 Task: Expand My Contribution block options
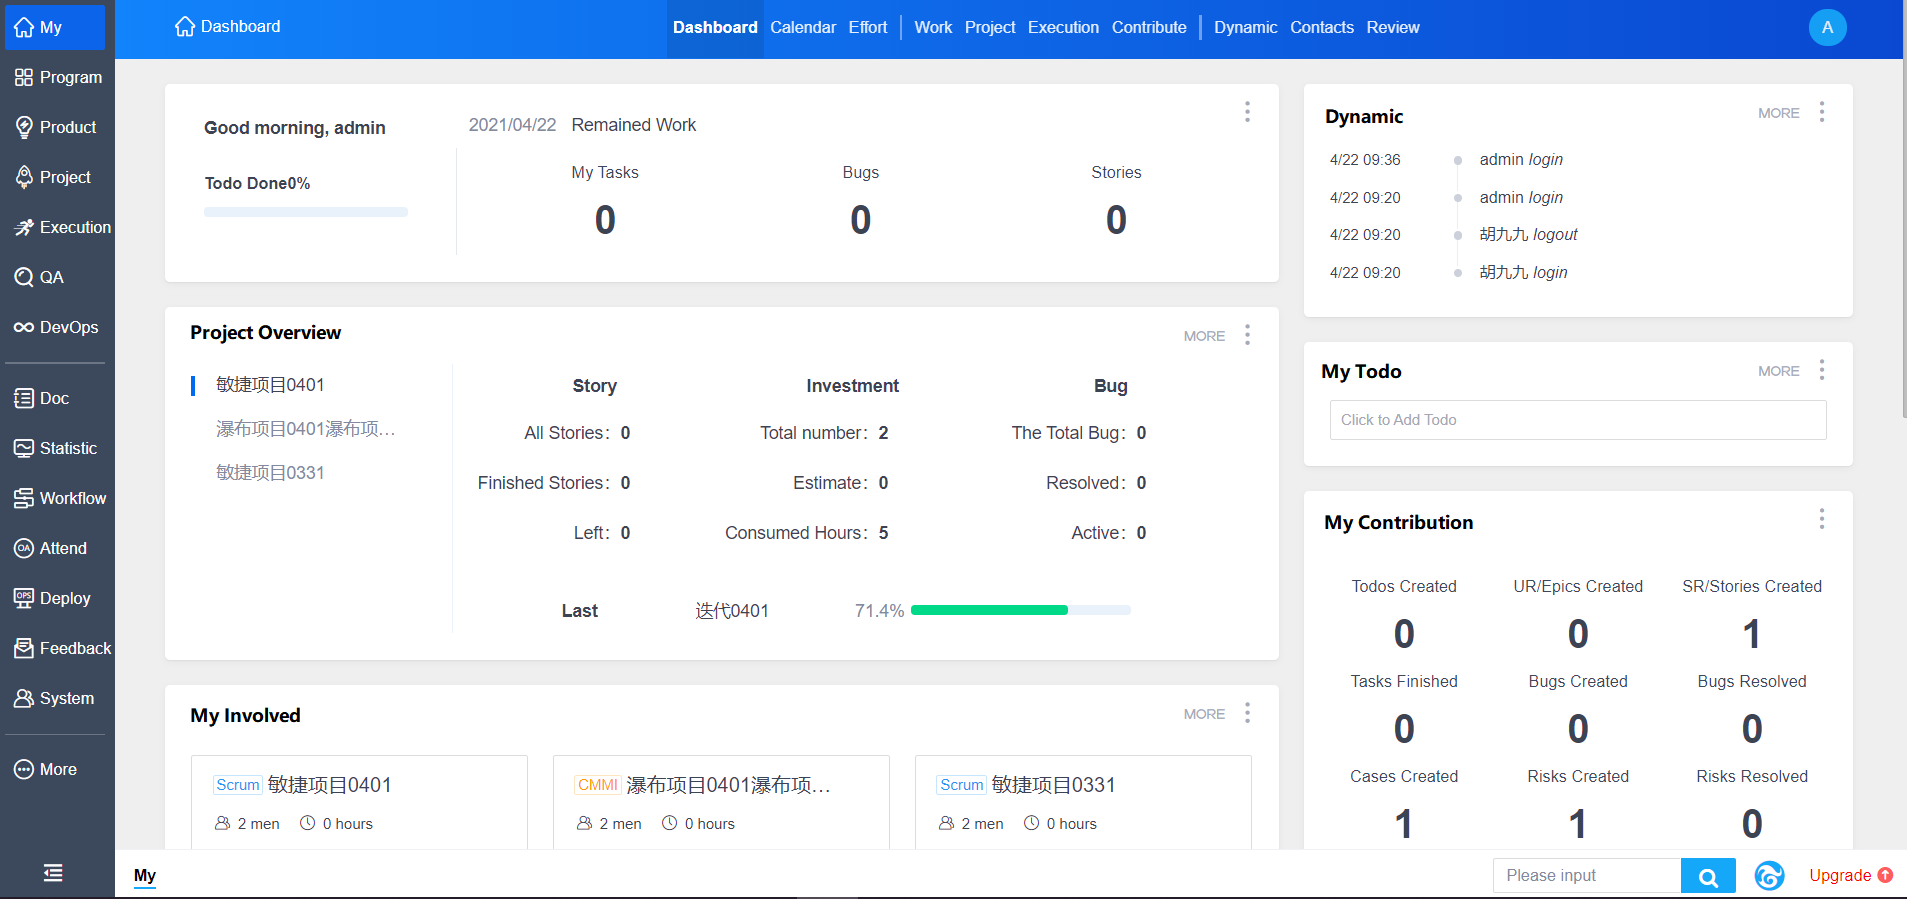point(1822,519)
